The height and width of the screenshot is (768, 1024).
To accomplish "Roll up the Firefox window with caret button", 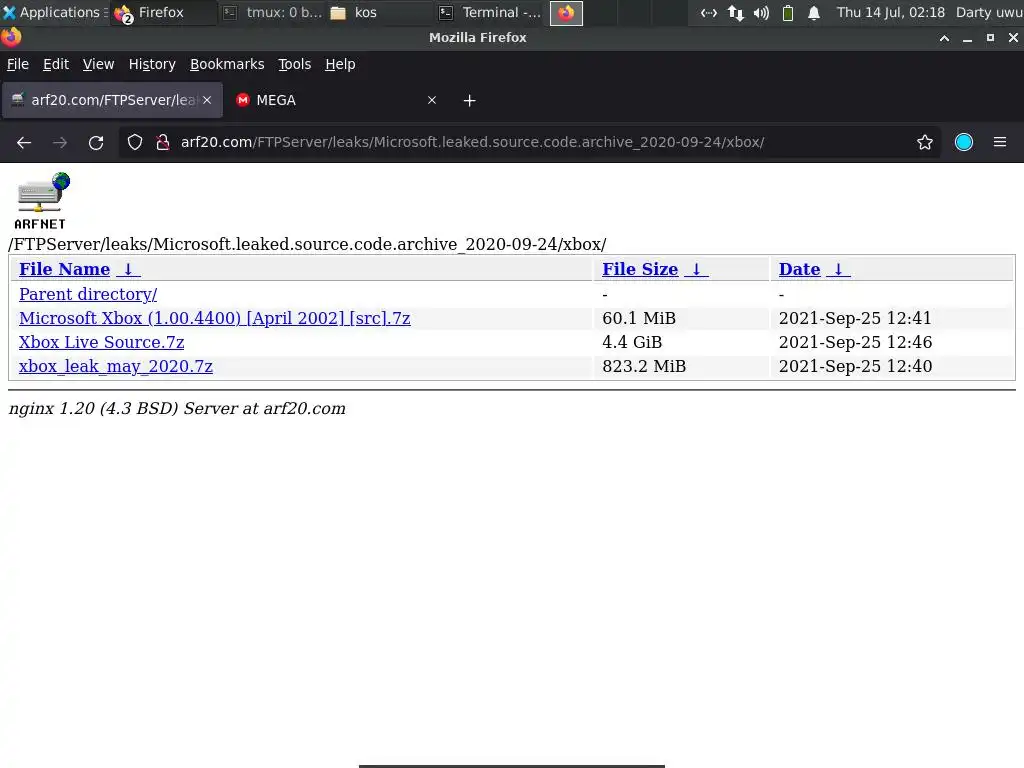I will (x=944, y=38).
